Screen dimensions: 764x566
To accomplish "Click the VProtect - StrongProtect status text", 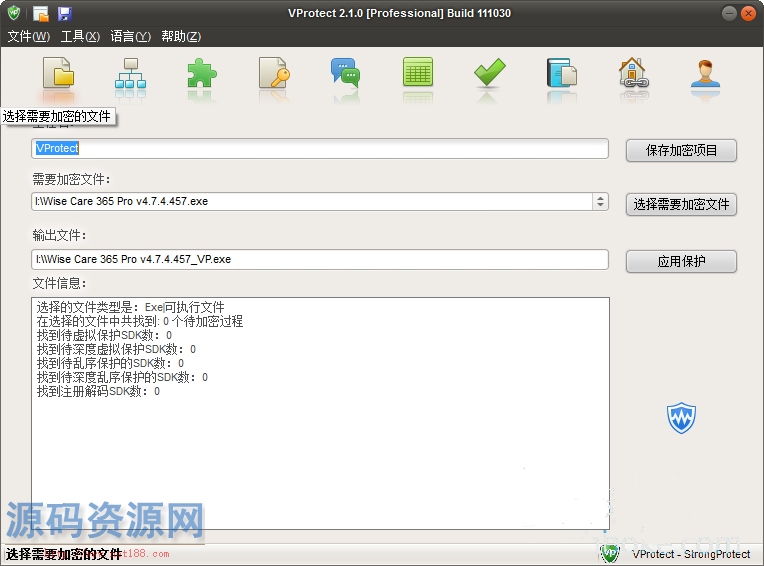I will [x=691, y=554].
